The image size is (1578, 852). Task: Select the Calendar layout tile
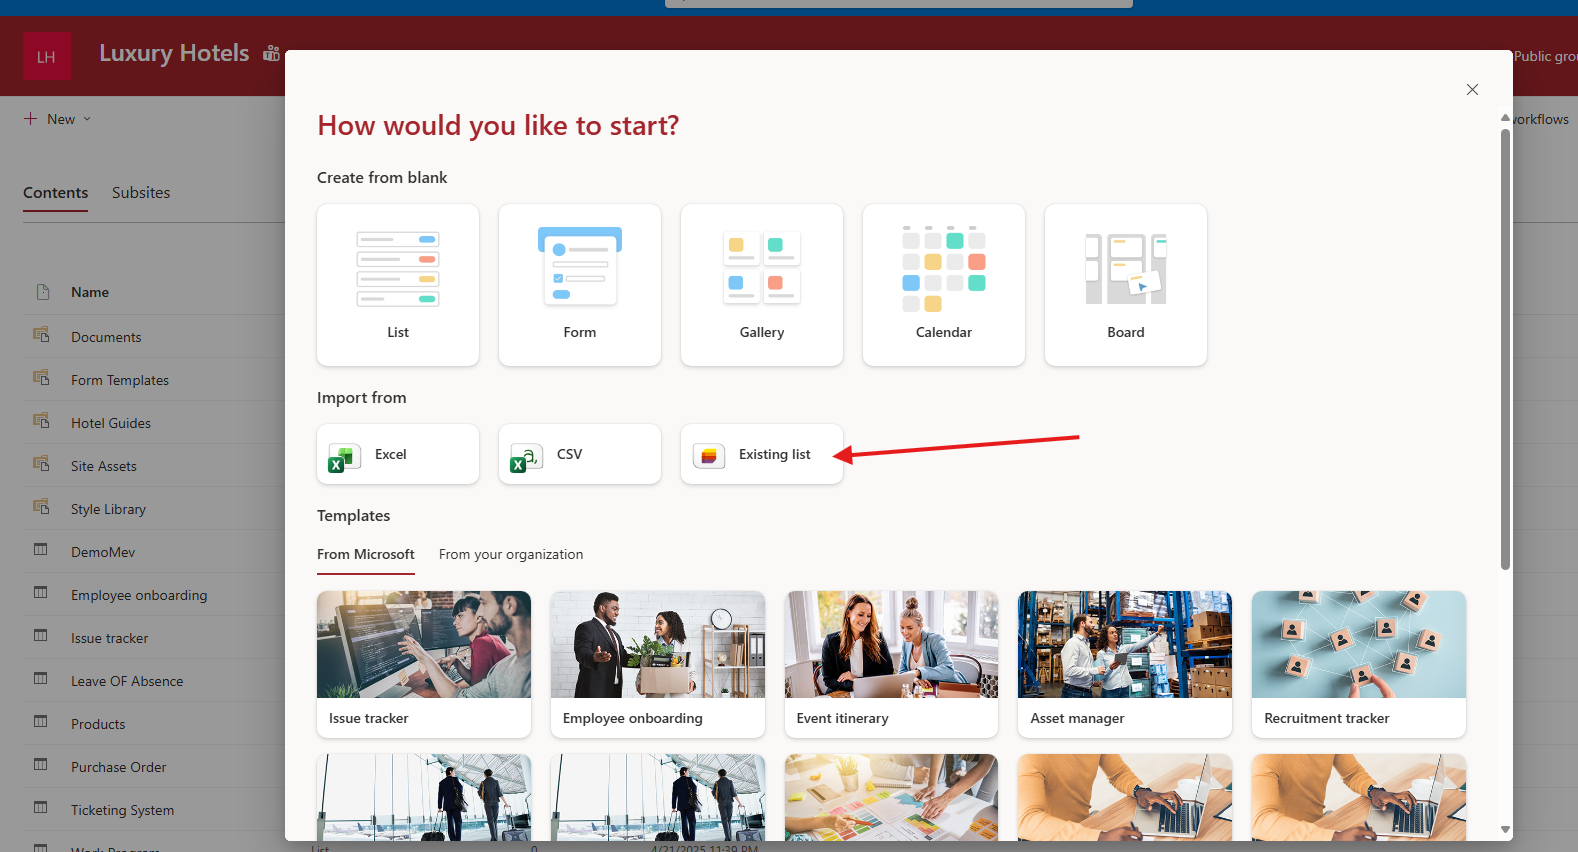[944, 285]
